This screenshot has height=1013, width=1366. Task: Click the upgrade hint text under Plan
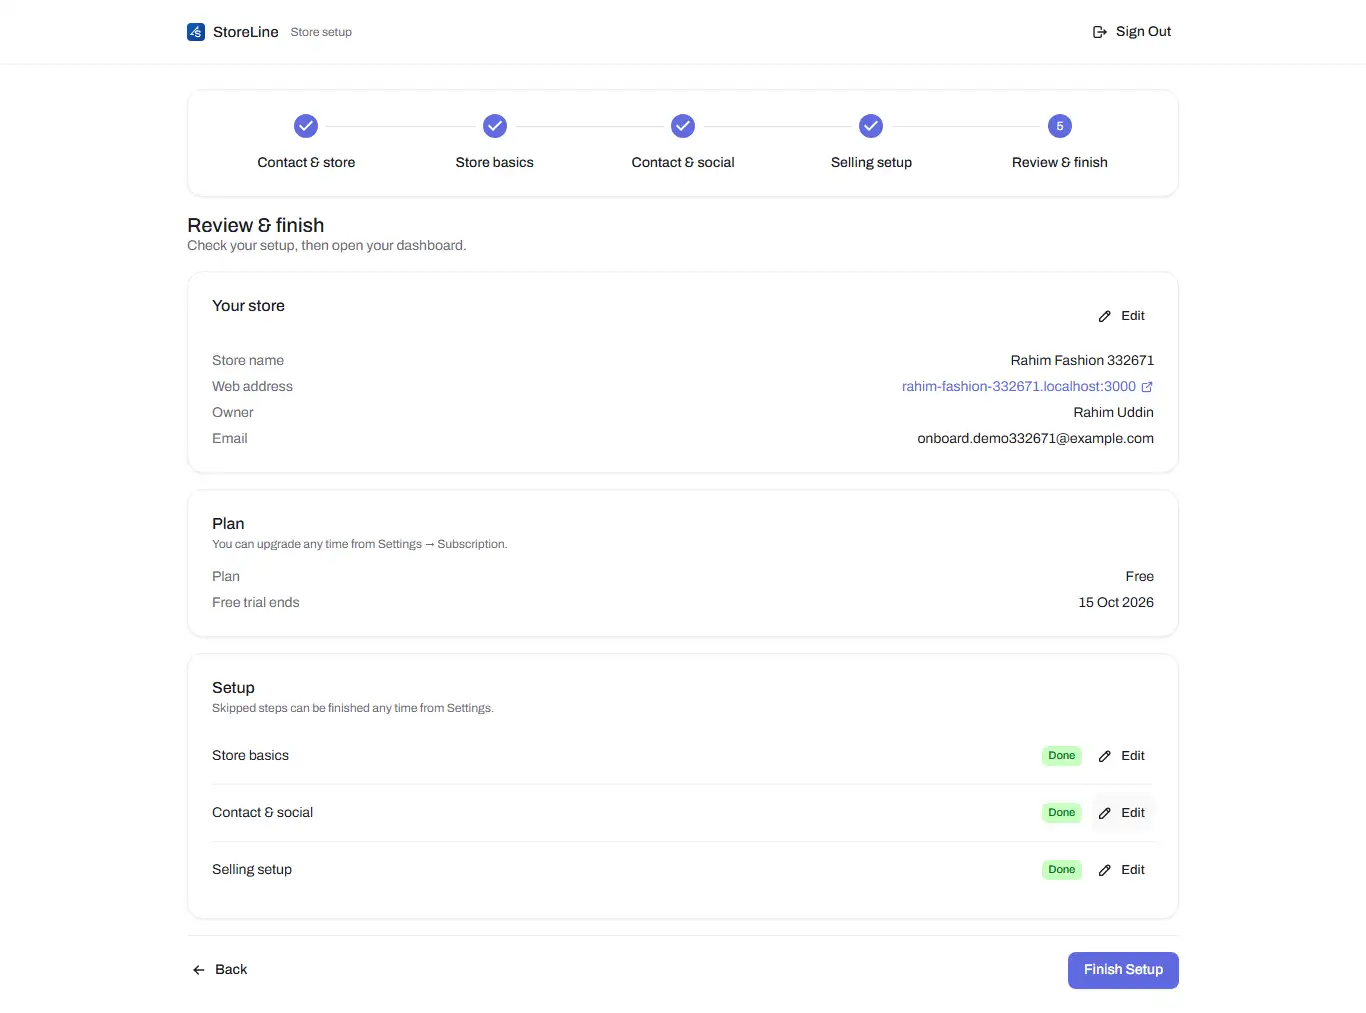click(360, 545)
